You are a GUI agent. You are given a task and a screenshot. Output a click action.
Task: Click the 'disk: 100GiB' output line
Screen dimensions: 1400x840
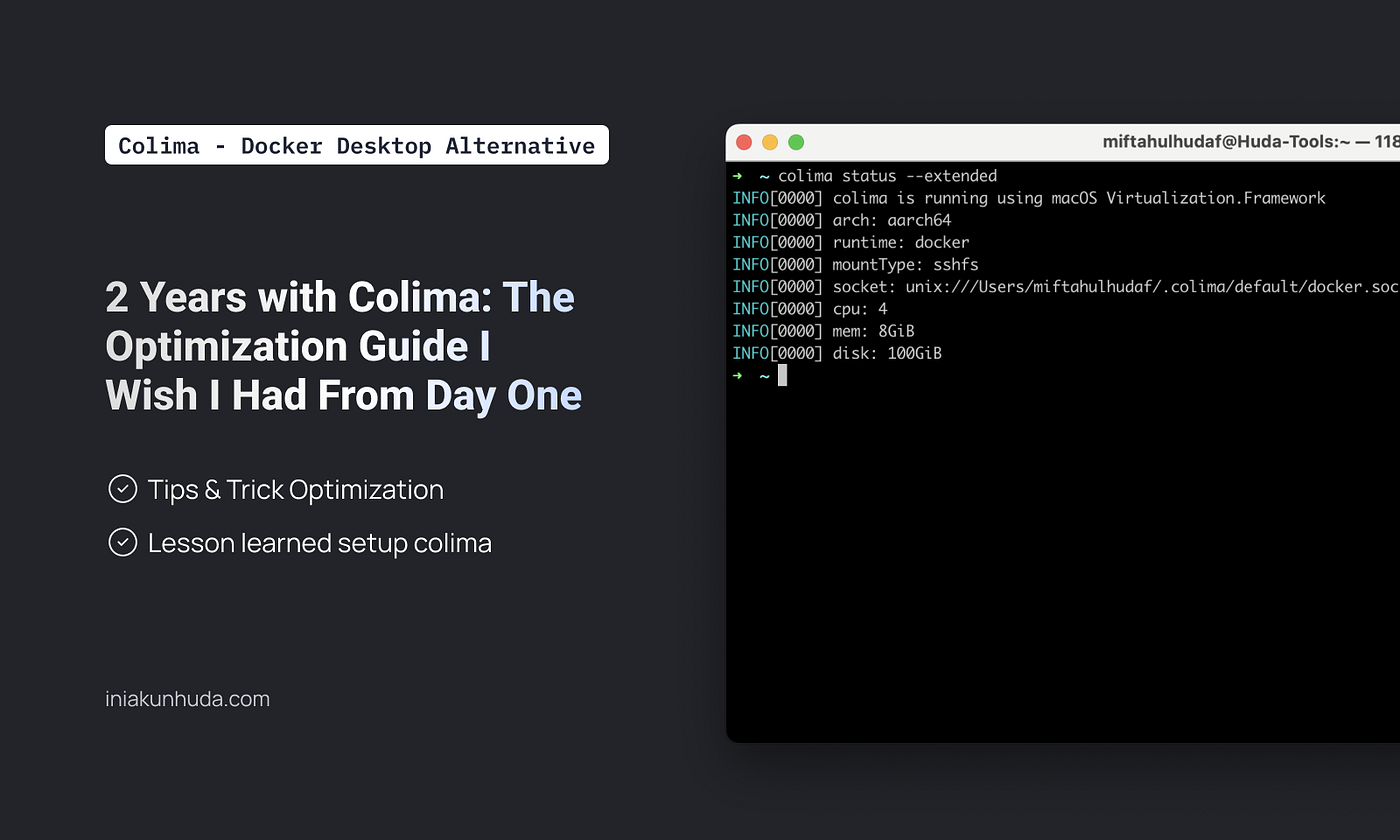[837, 353]
